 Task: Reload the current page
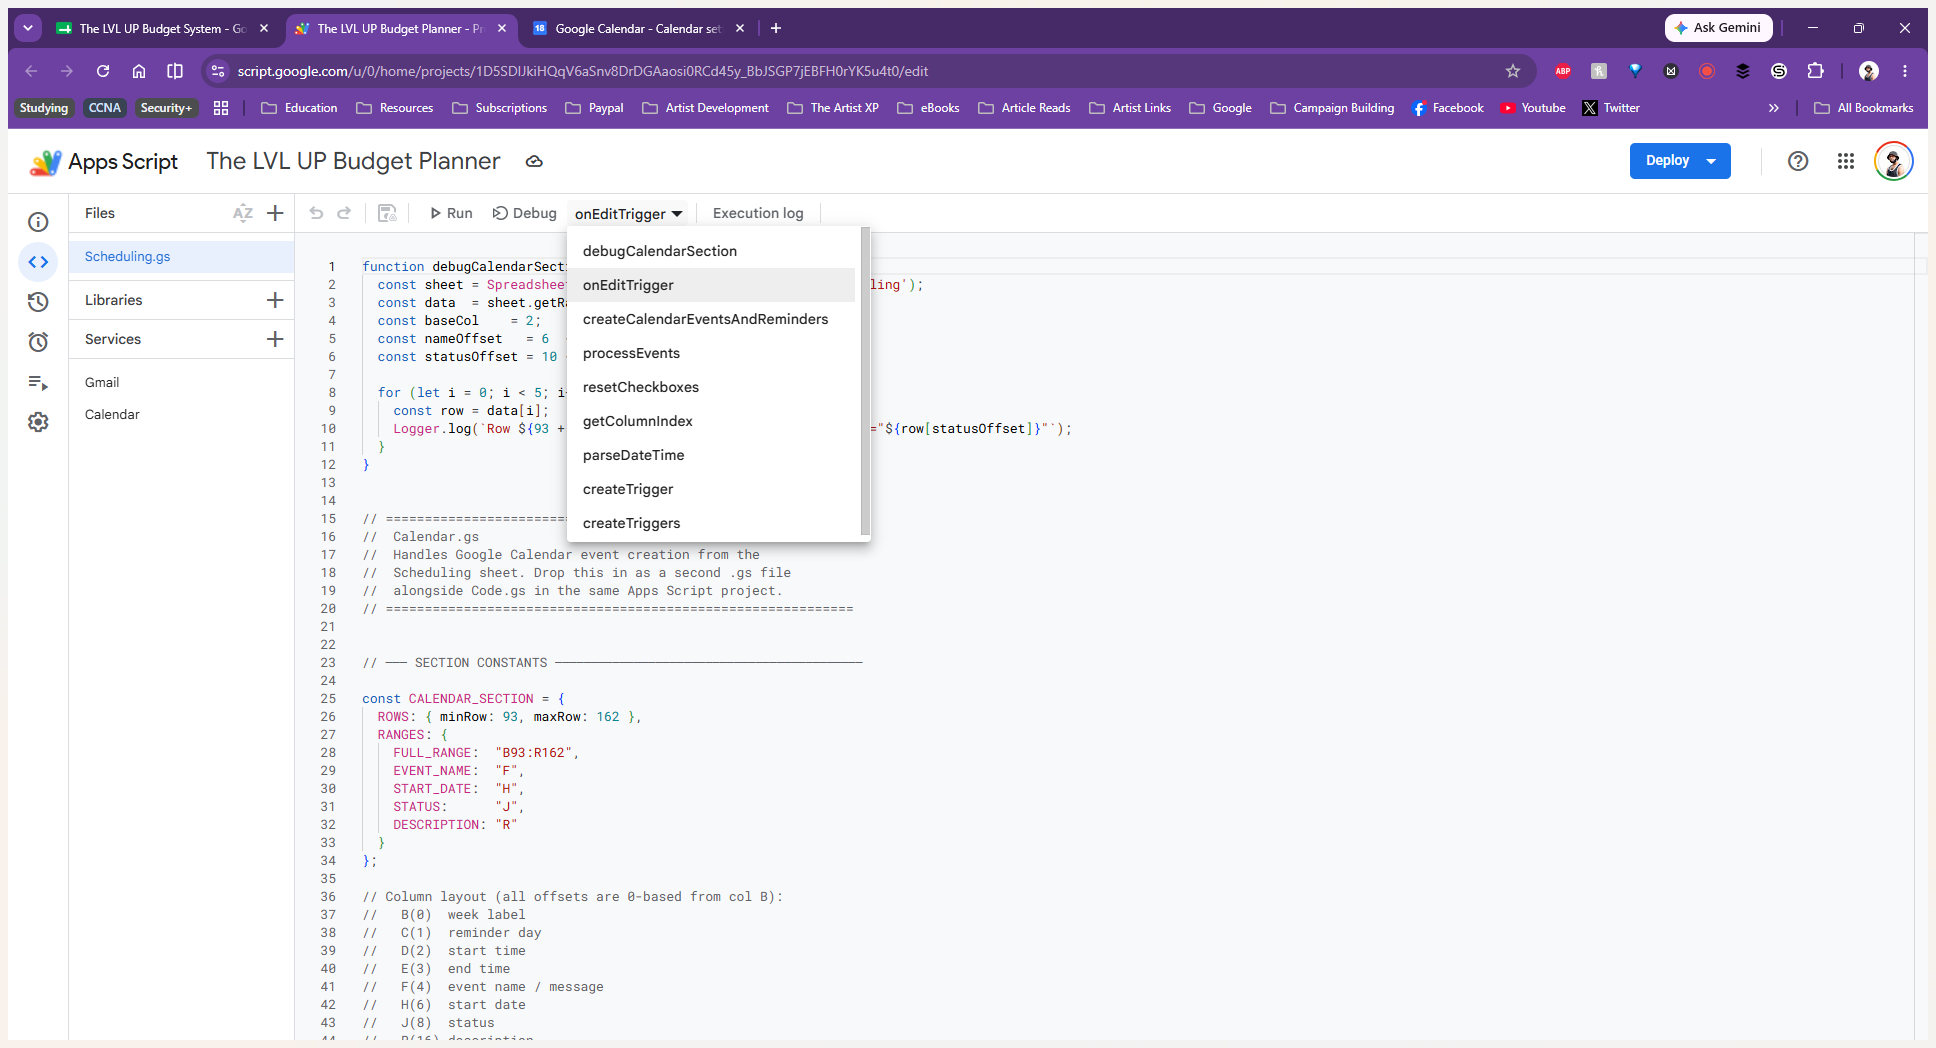pos(103,71)
